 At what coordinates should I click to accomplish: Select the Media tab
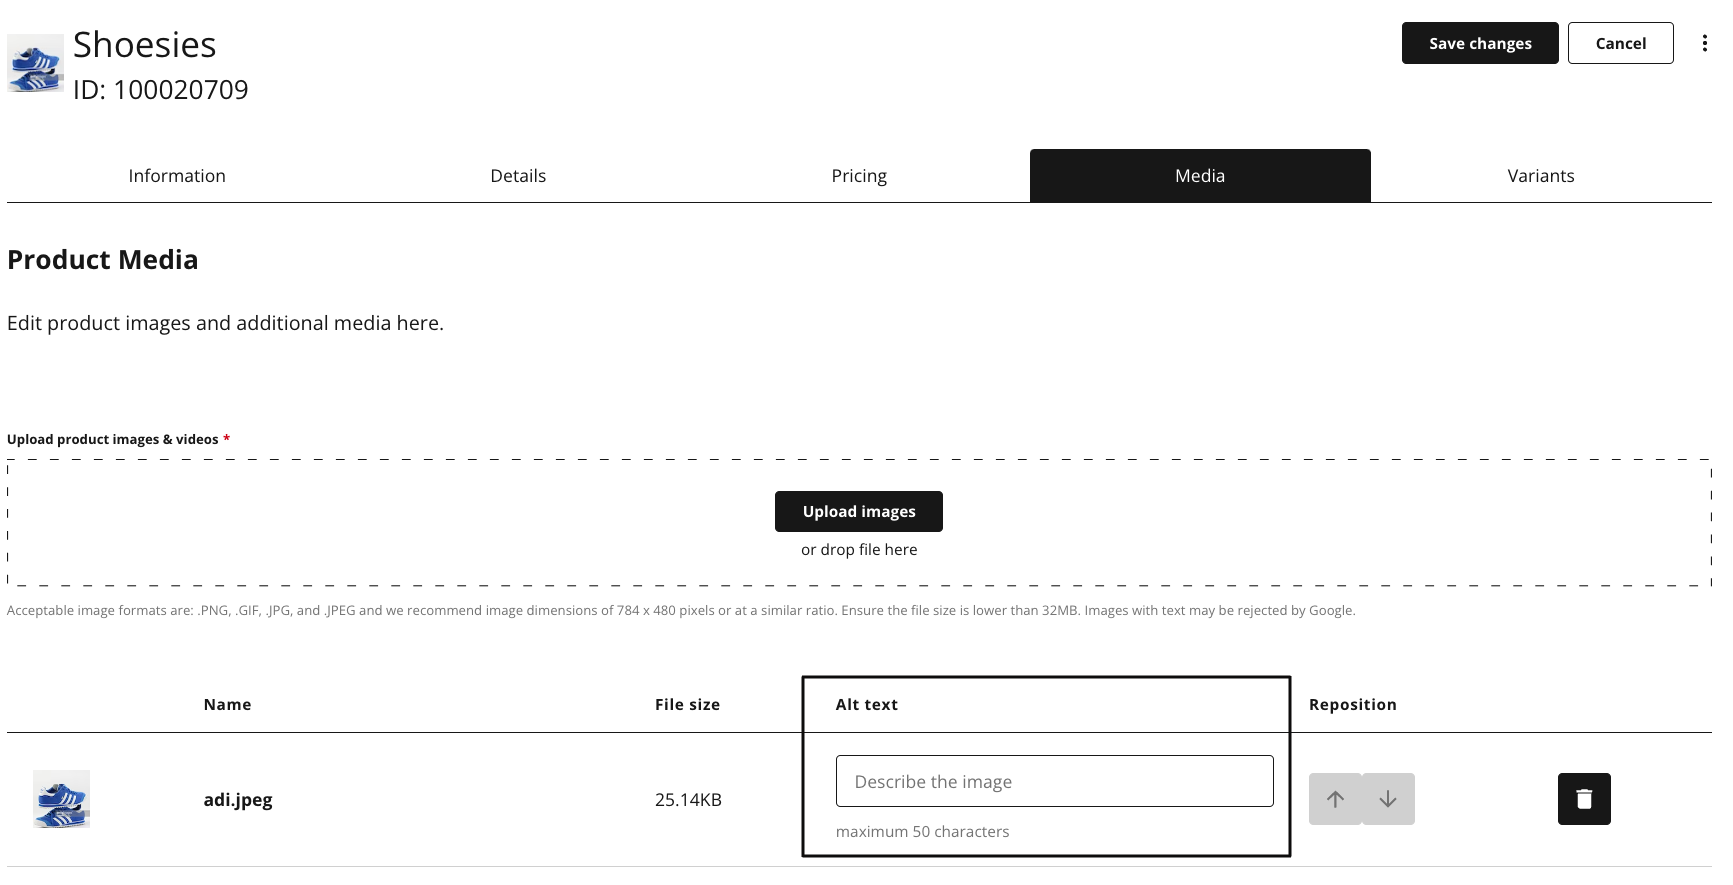(x=1200, y=176)
